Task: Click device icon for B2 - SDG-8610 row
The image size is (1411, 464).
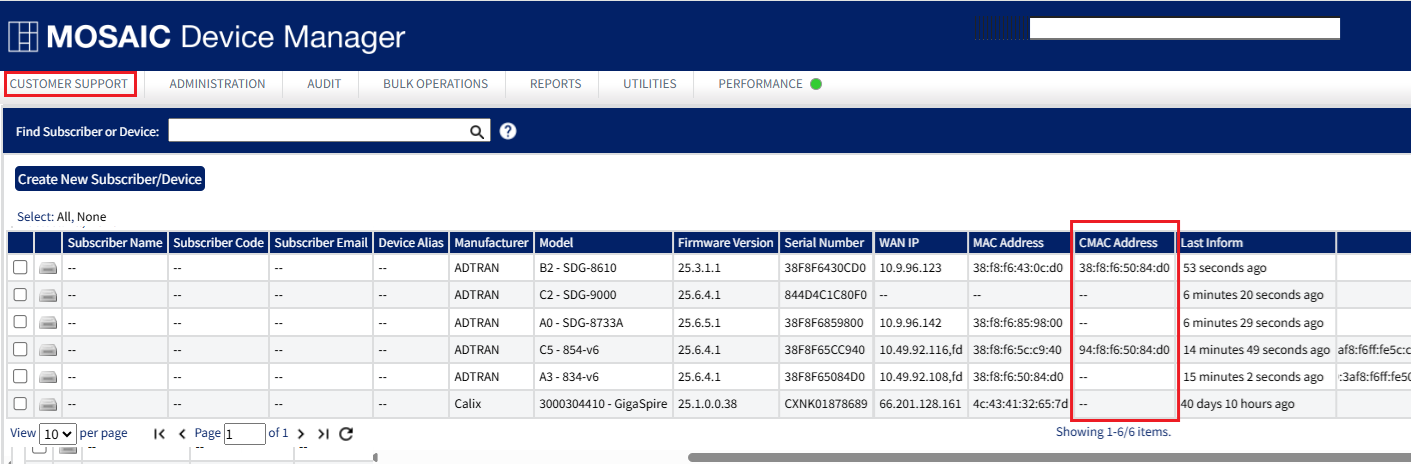Action: (48, 268)
